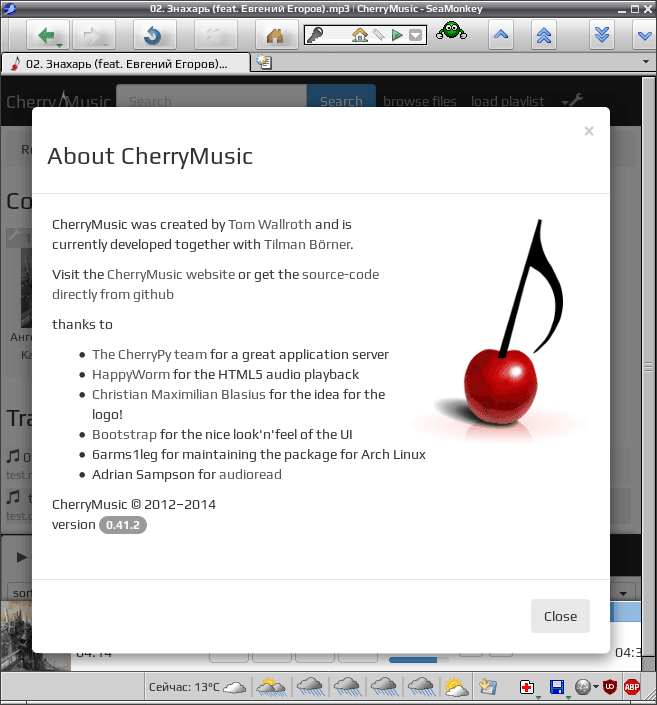Click the single blue down chevron button
Screen dimensions: 657x705
pyautogui.click(x=644, y=35)
